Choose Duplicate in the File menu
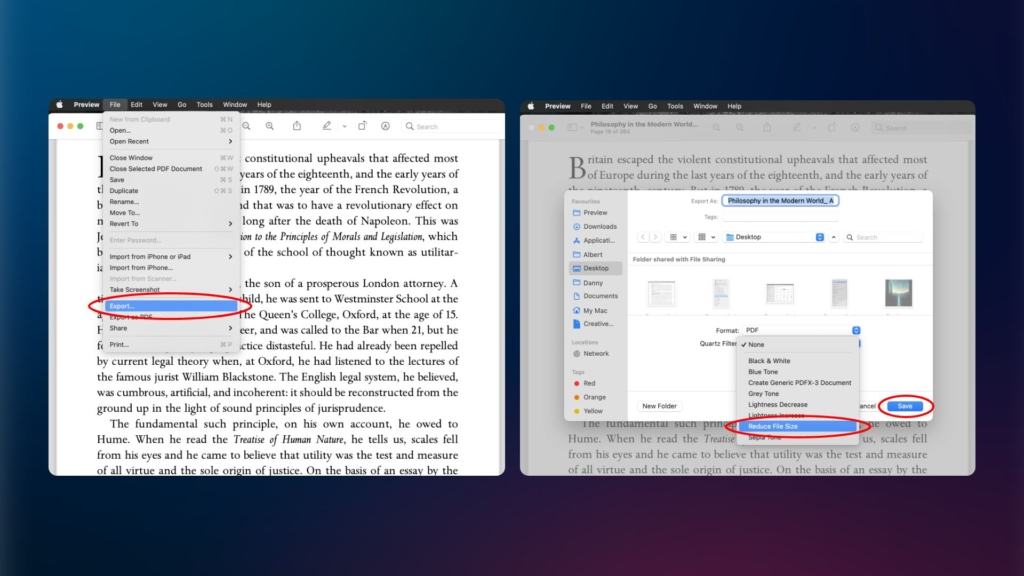Viewport: 1024px width, 576px height. (170, 191)
